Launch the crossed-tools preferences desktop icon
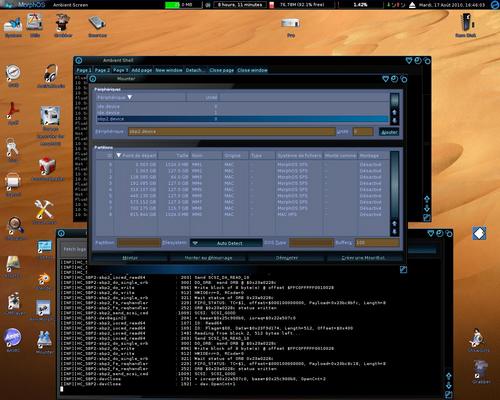The height and width of the screenshot is (400, 500). 44,211
